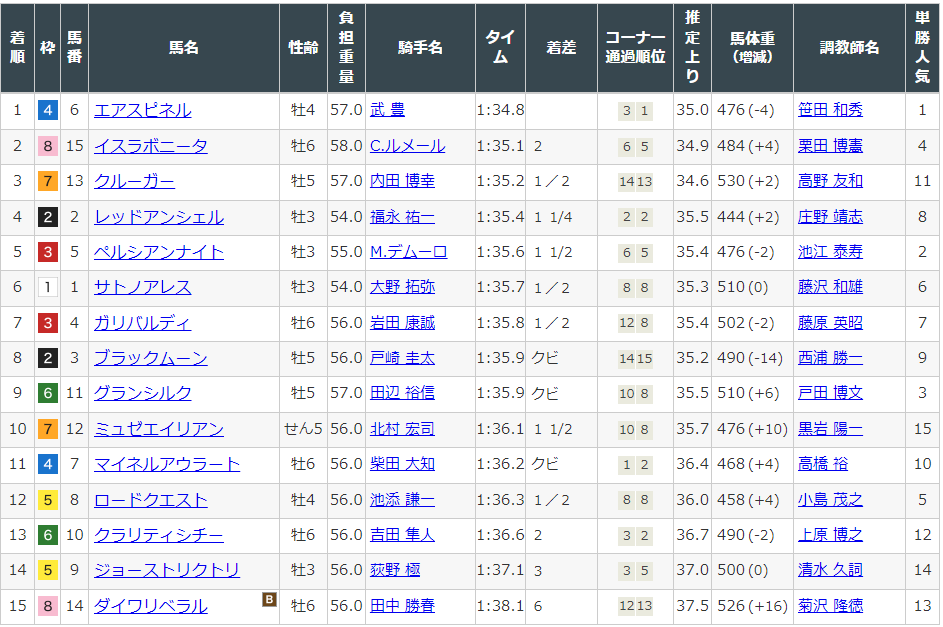This screenshot has width=943, height=627.
Task: Open horse link レッドアンシェル
Action: tap(159, 217)
